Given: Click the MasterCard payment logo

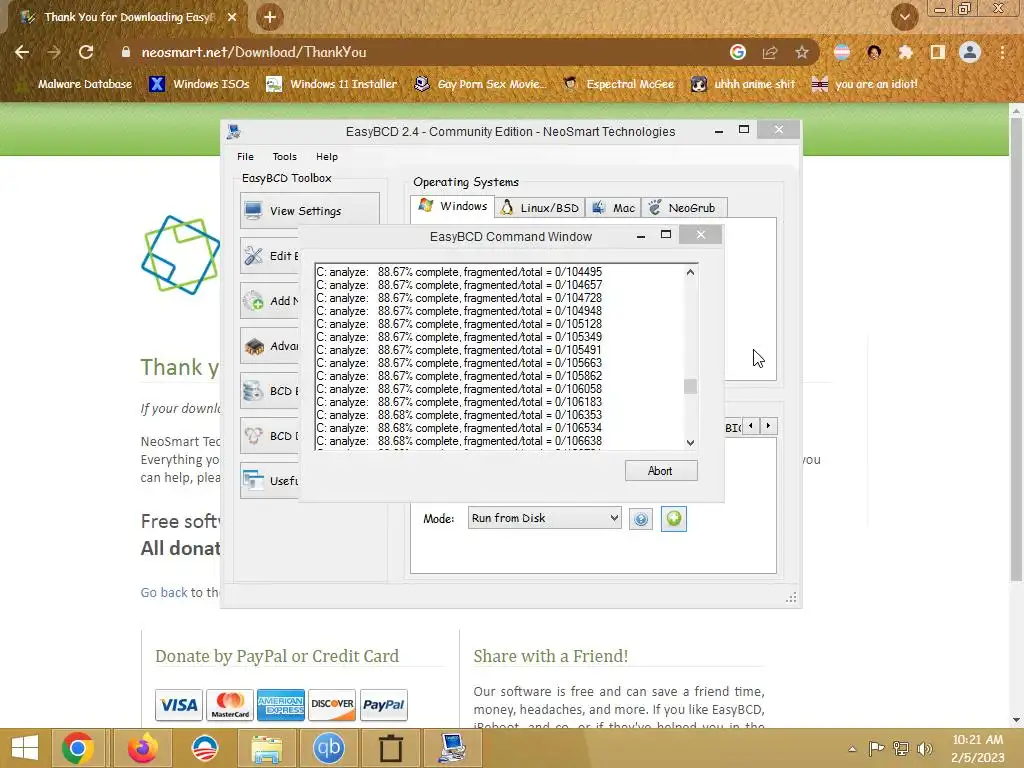Looking at the screenshot, I should tap(230, 705).
